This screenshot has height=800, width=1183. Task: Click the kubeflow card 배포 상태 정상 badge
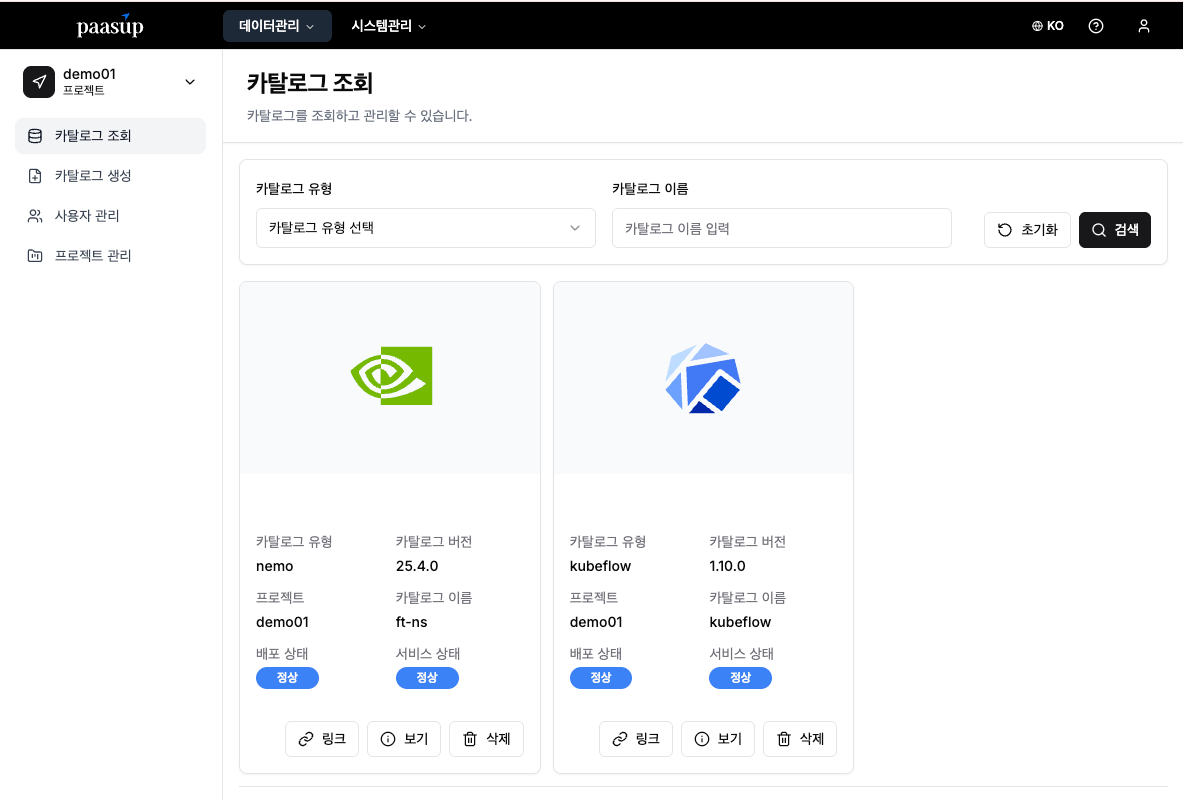(601, 678)
